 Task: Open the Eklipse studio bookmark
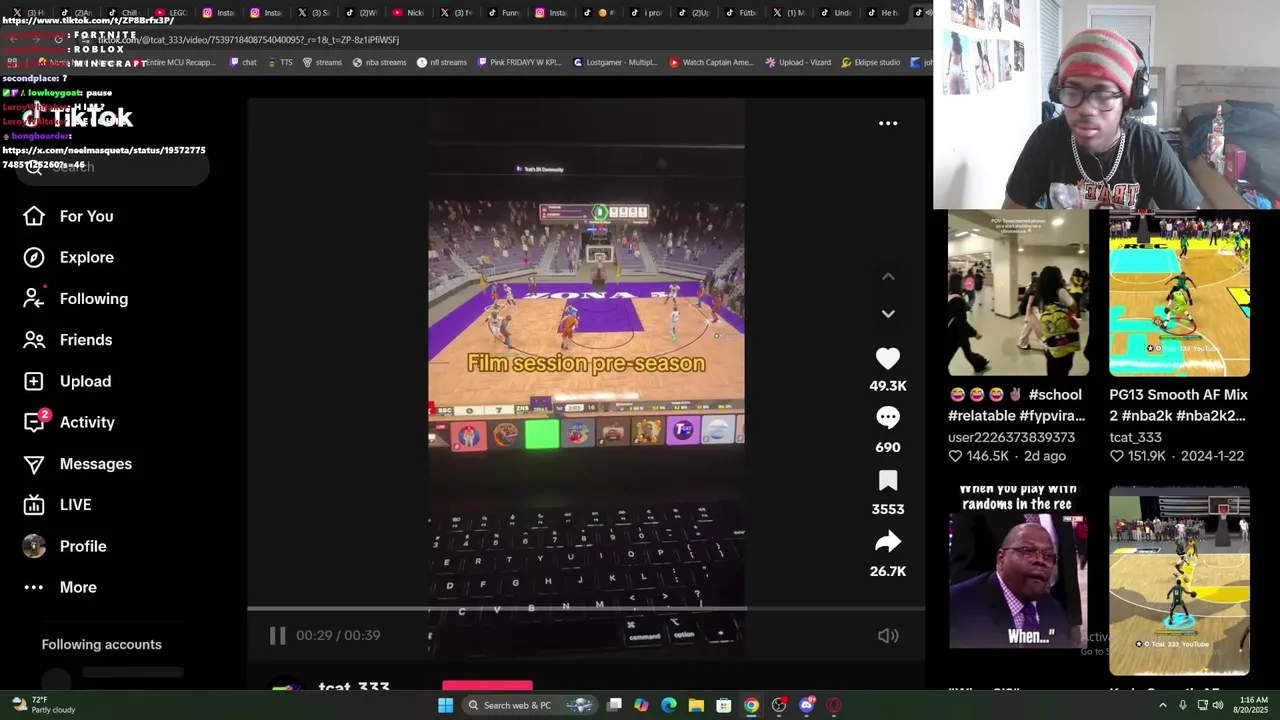(871, 62)
